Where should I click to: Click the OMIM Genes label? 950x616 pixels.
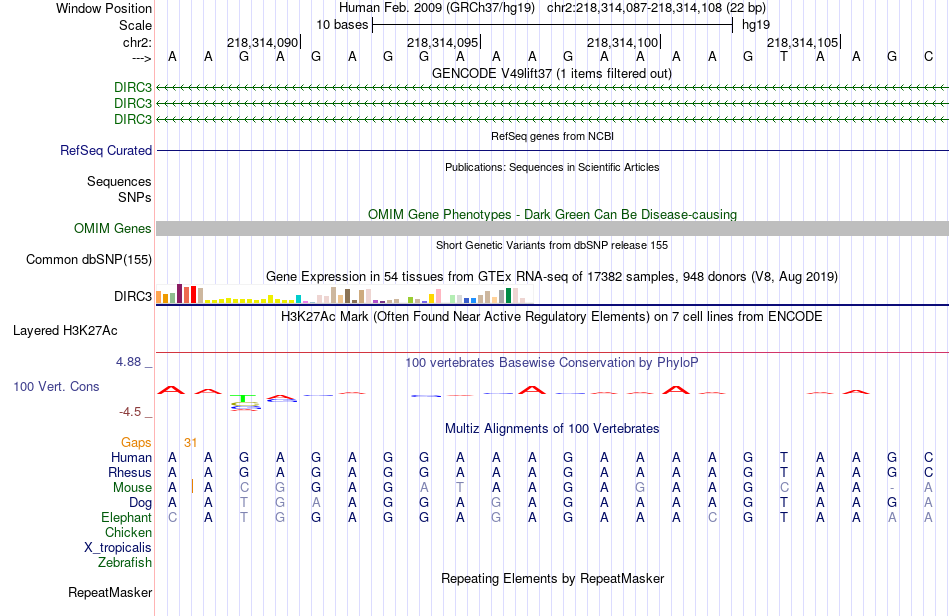pos(113,228)
